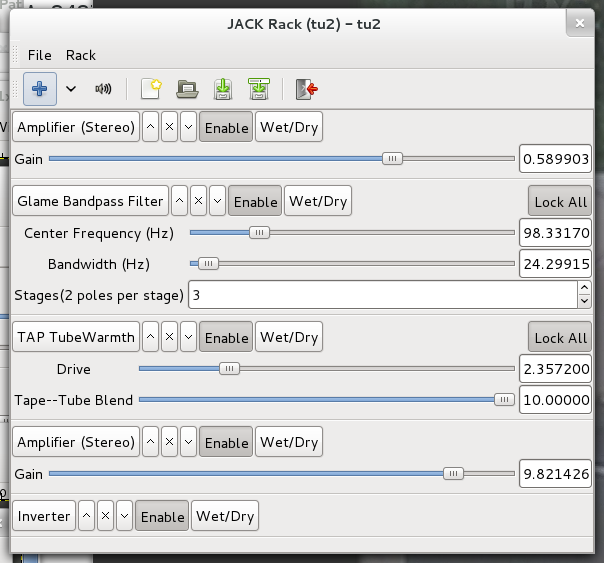Save the rack with the green arrow disk icon

click(223, 89)
